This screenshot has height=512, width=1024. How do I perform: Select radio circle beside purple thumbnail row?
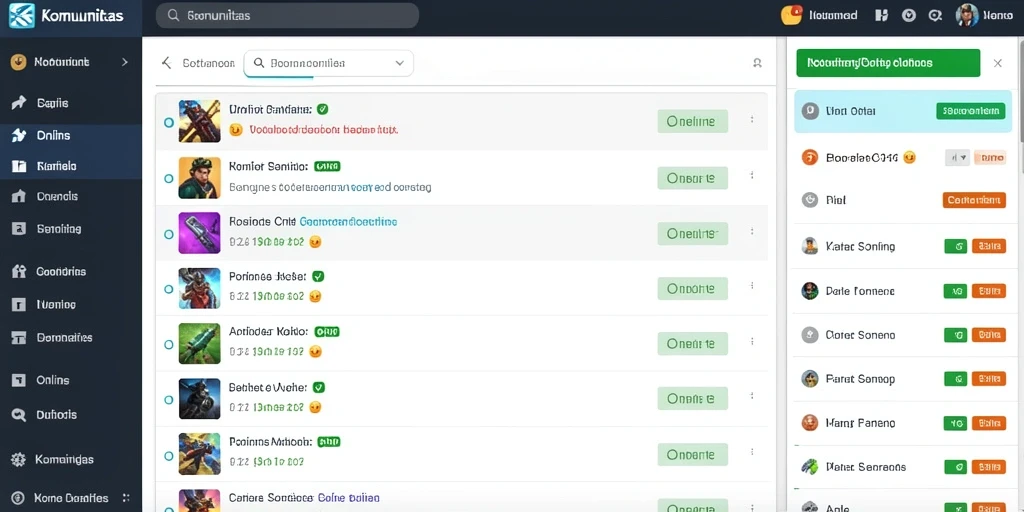coord(168,234)
